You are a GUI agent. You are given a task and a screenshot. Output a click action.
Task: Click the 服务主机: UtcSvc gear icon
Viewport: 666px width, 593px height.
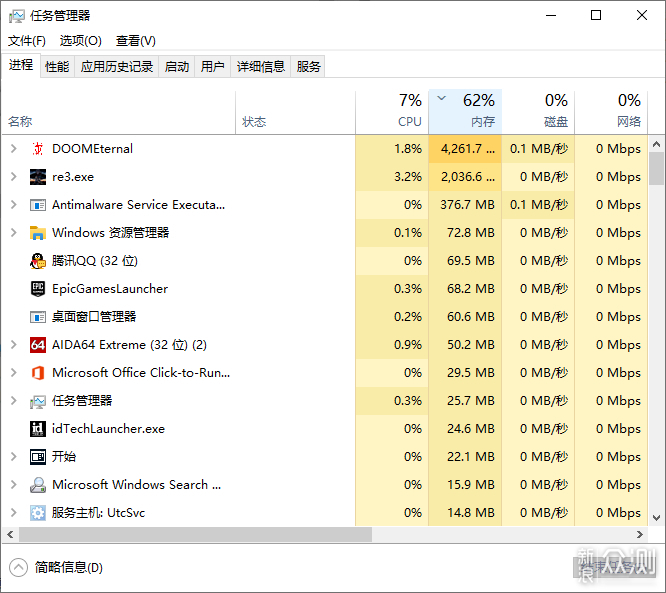(x=38, y=513)
